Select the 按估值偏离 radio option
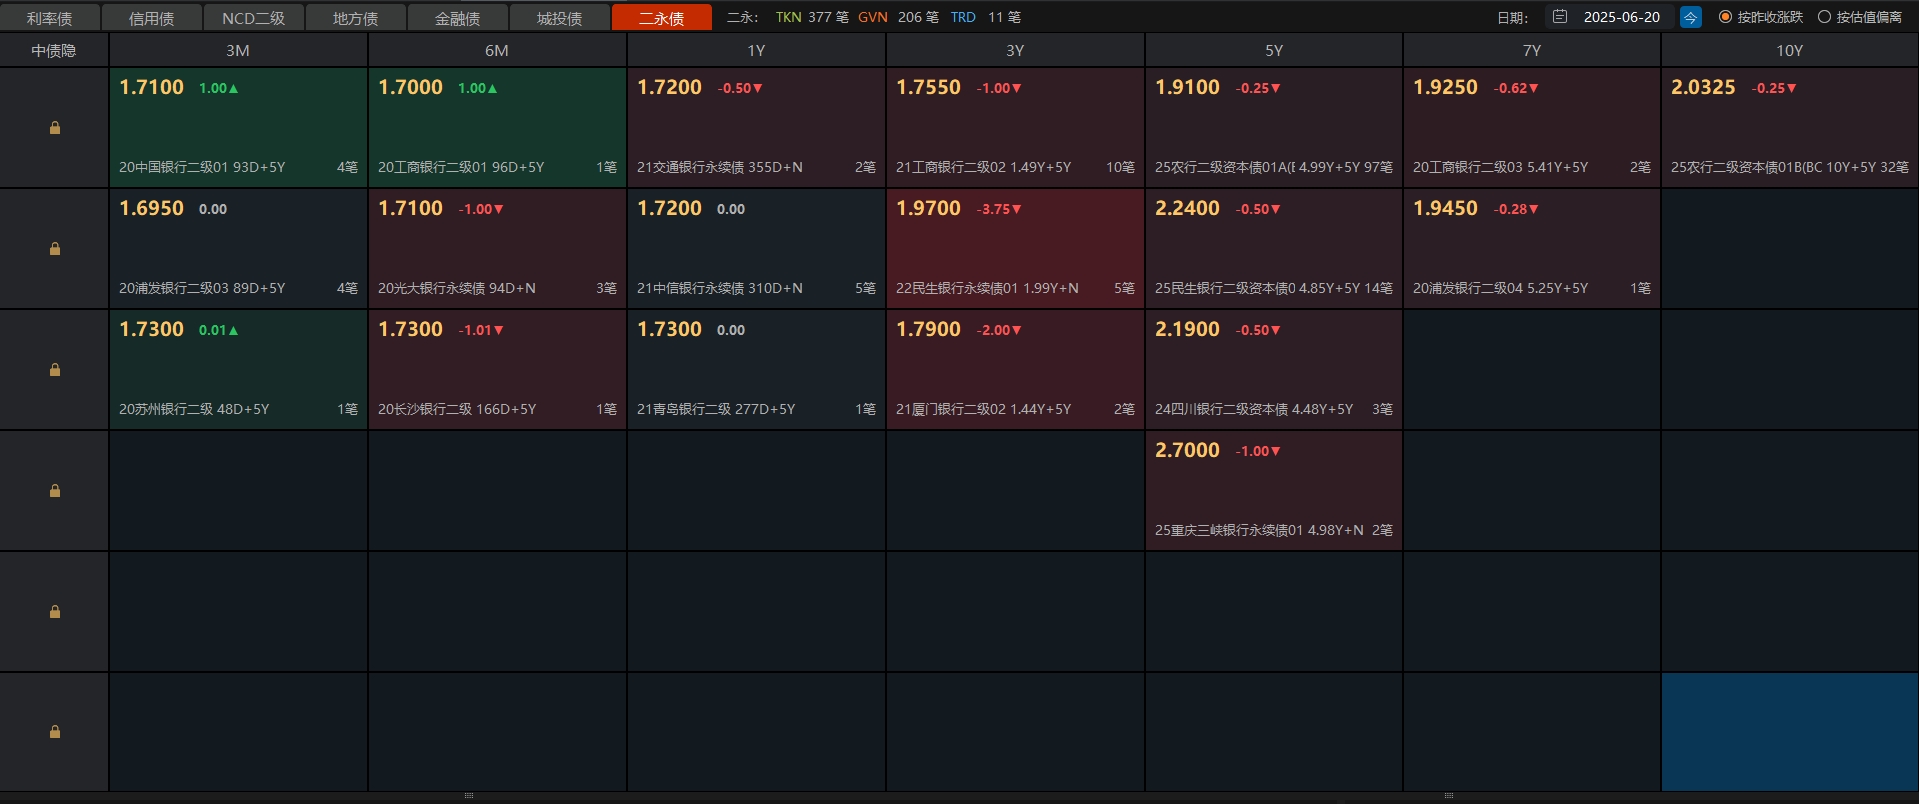 1860,17
